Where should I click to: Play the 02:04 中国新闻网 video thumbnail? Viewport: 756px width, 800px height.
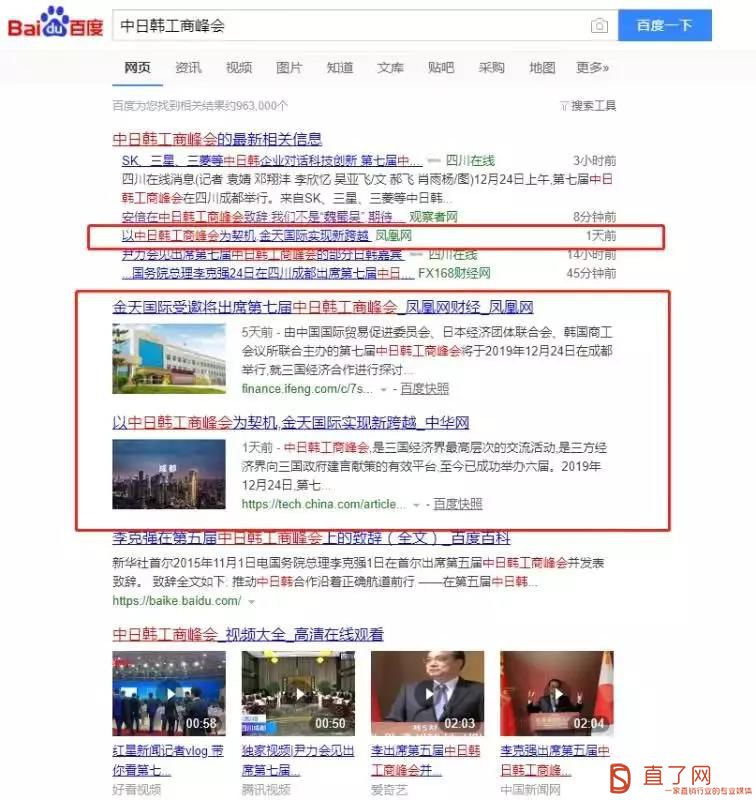click(x=557, y=693)
